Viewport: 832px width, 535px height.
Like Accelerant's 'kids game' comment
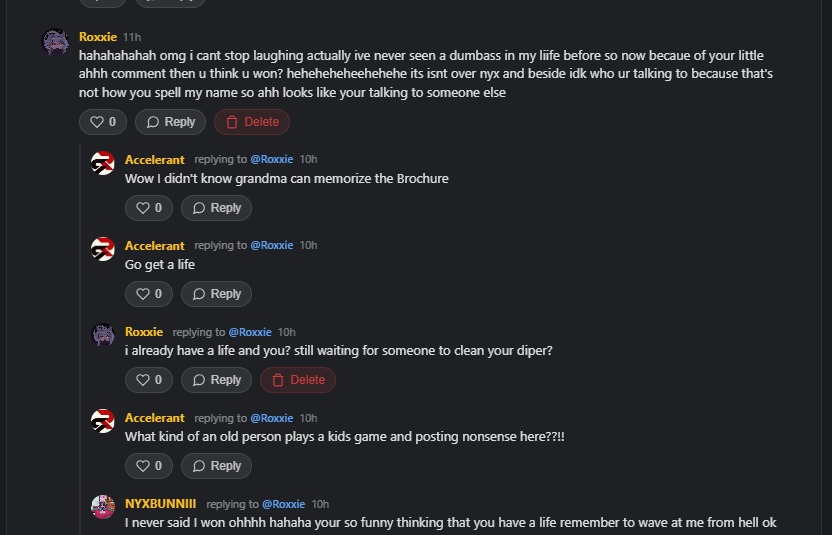tap(149, 466)
